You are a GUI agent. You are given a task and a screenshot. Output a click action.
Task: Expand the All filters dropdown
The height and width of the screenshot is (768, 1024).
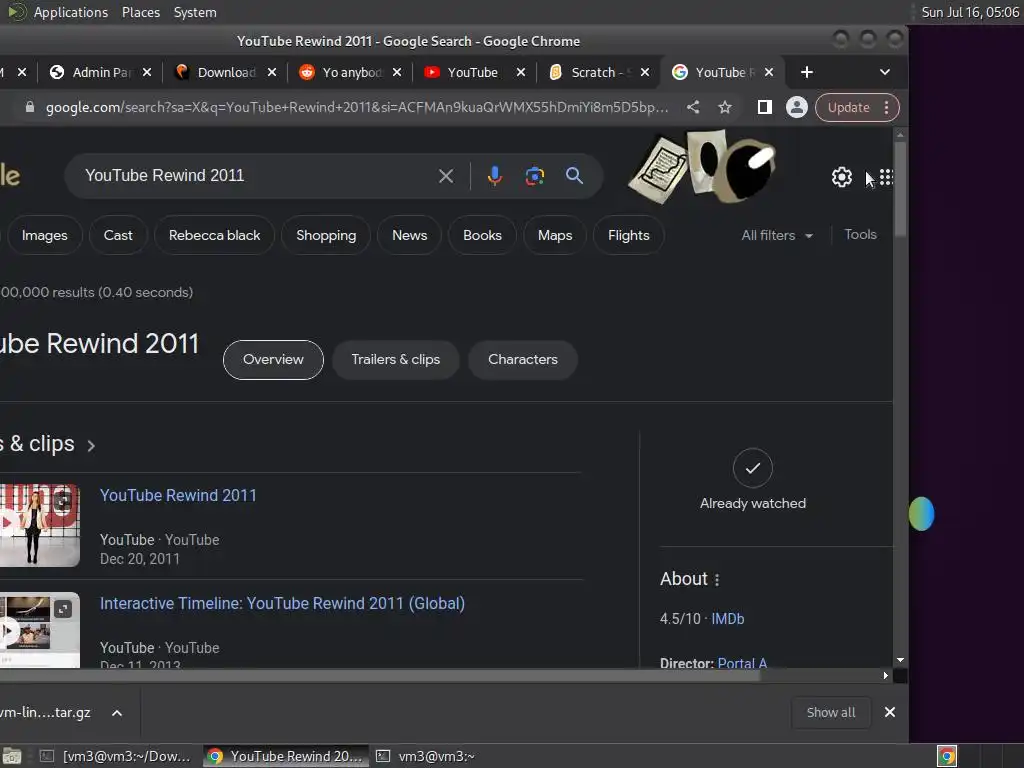(776, 236)
